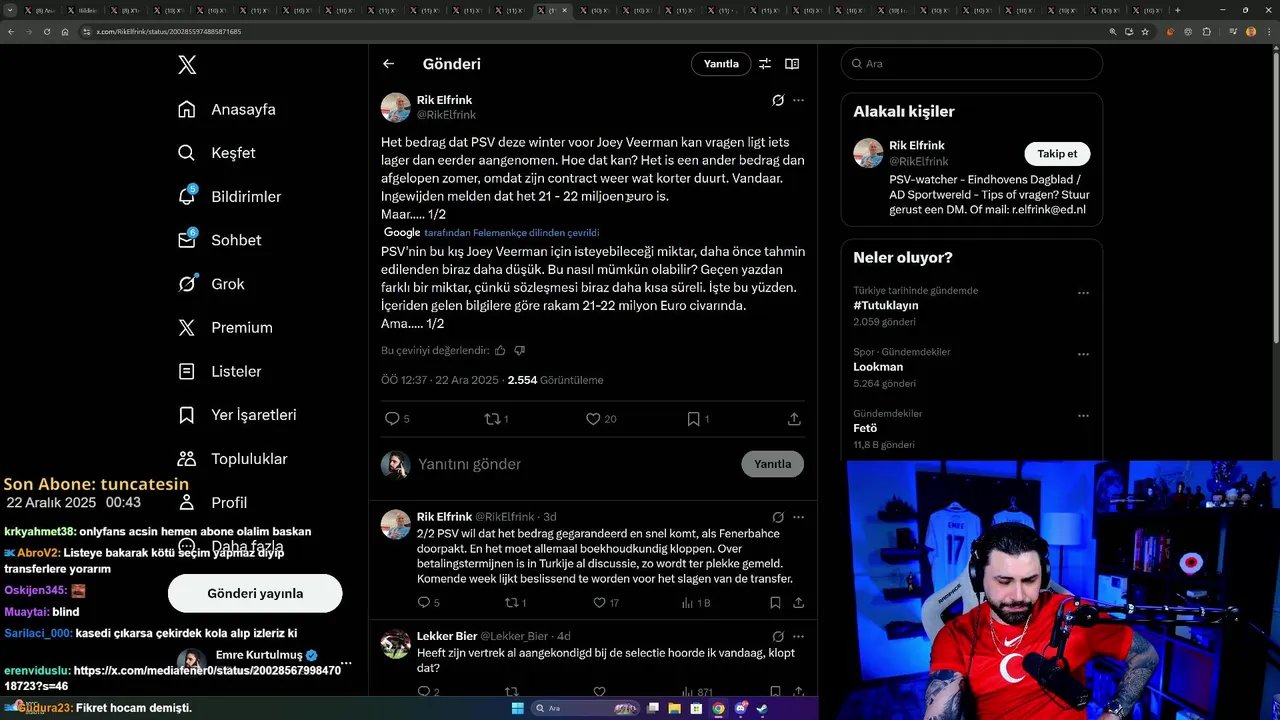The width and height of the screenshot is (1280, 720).
Task: Open the Fetö trending topic
Action: click(865, 428)
